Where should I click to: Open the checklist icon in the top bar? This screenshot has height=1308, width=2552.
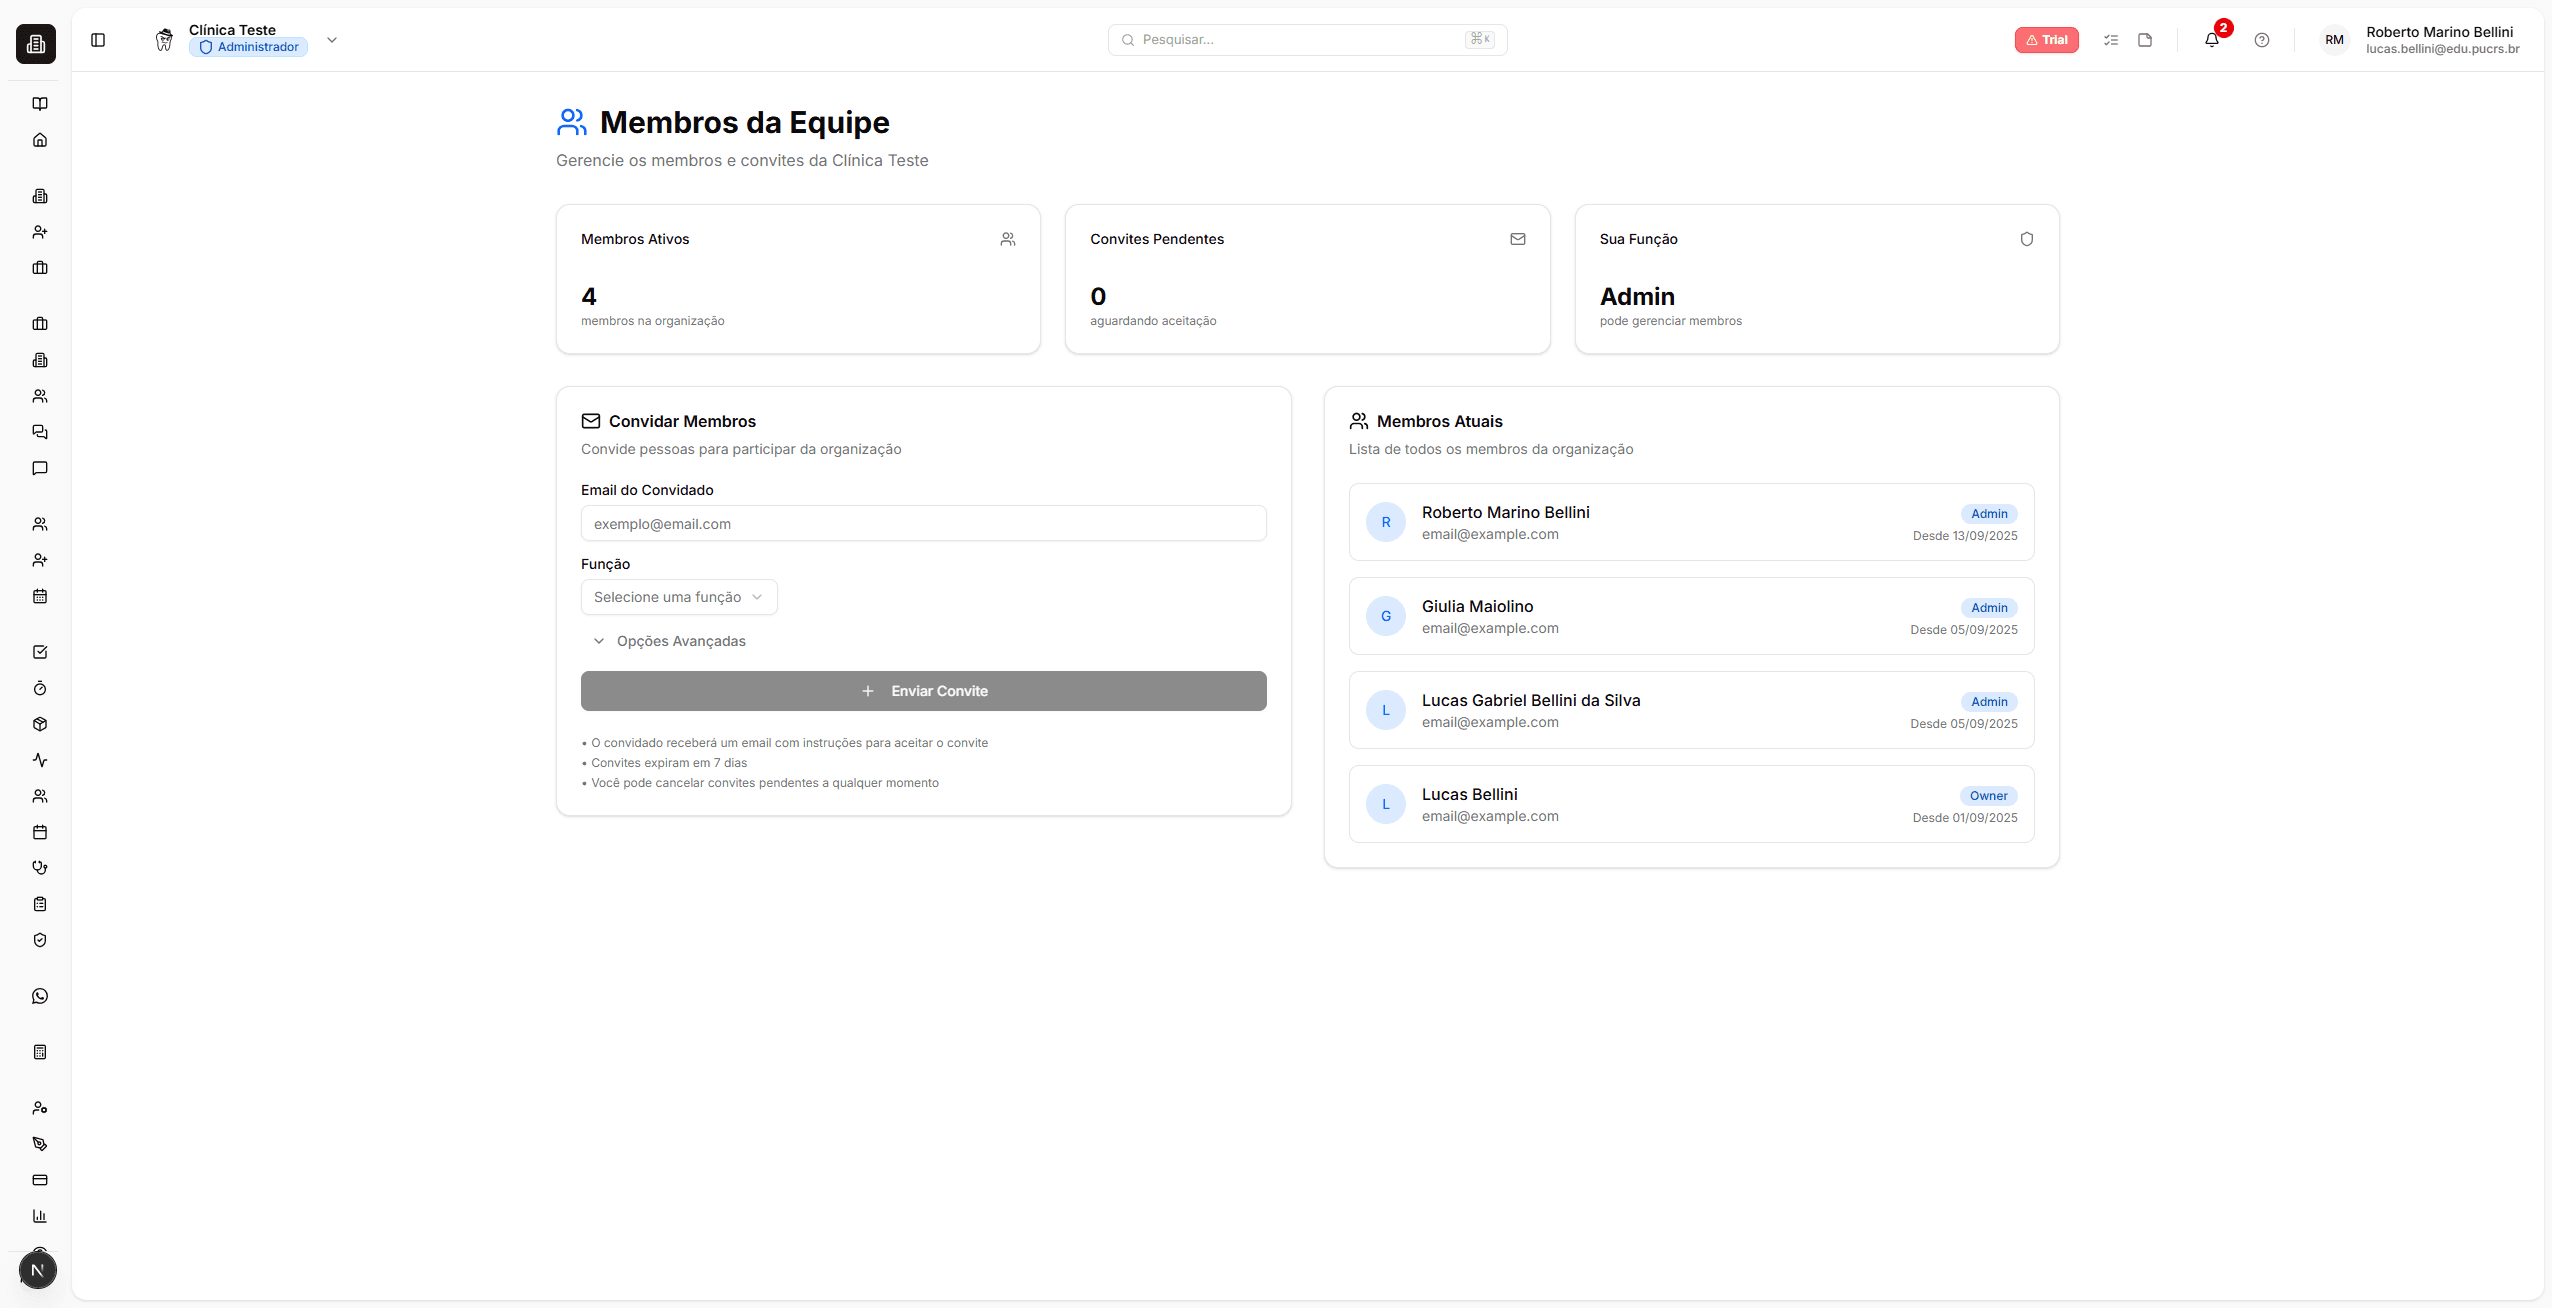point(2111,40)
